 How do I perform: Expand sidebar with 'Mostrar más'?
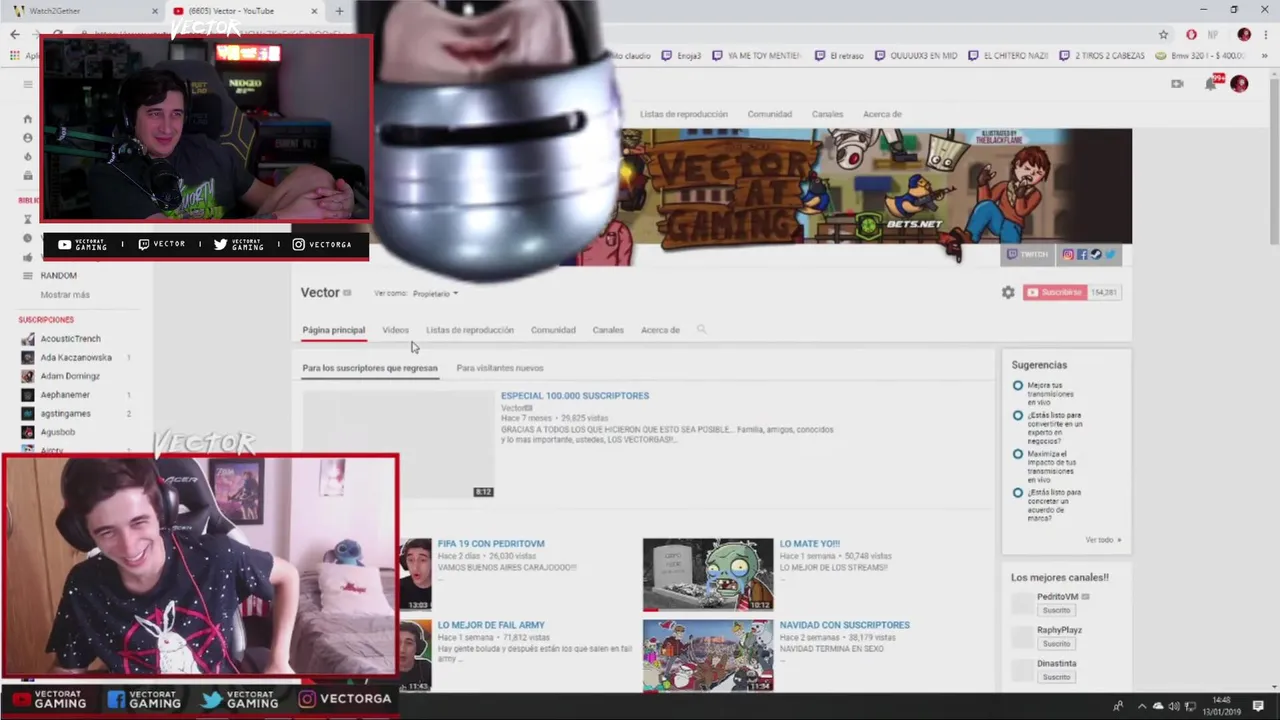click(x=65, y=295)
